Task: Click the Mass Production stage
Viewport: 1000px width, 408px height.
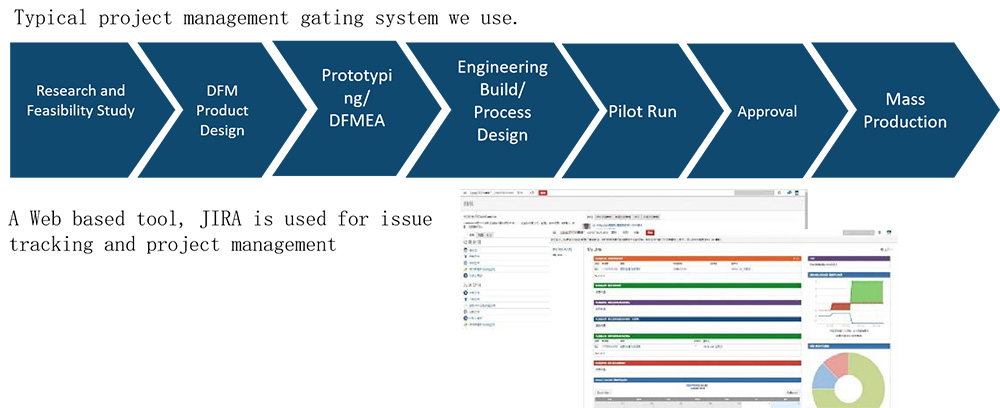Action: pyautogui.click(x=904, y=110)
